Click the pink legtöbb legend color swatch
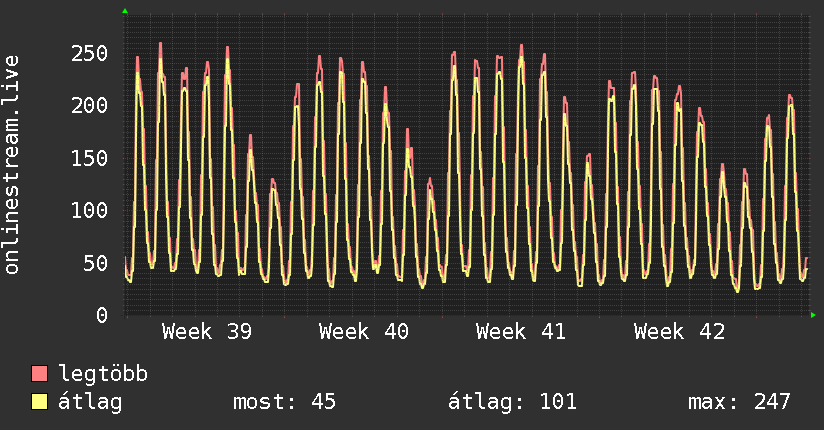Viewport: 824px width, 430px height. 39,373
